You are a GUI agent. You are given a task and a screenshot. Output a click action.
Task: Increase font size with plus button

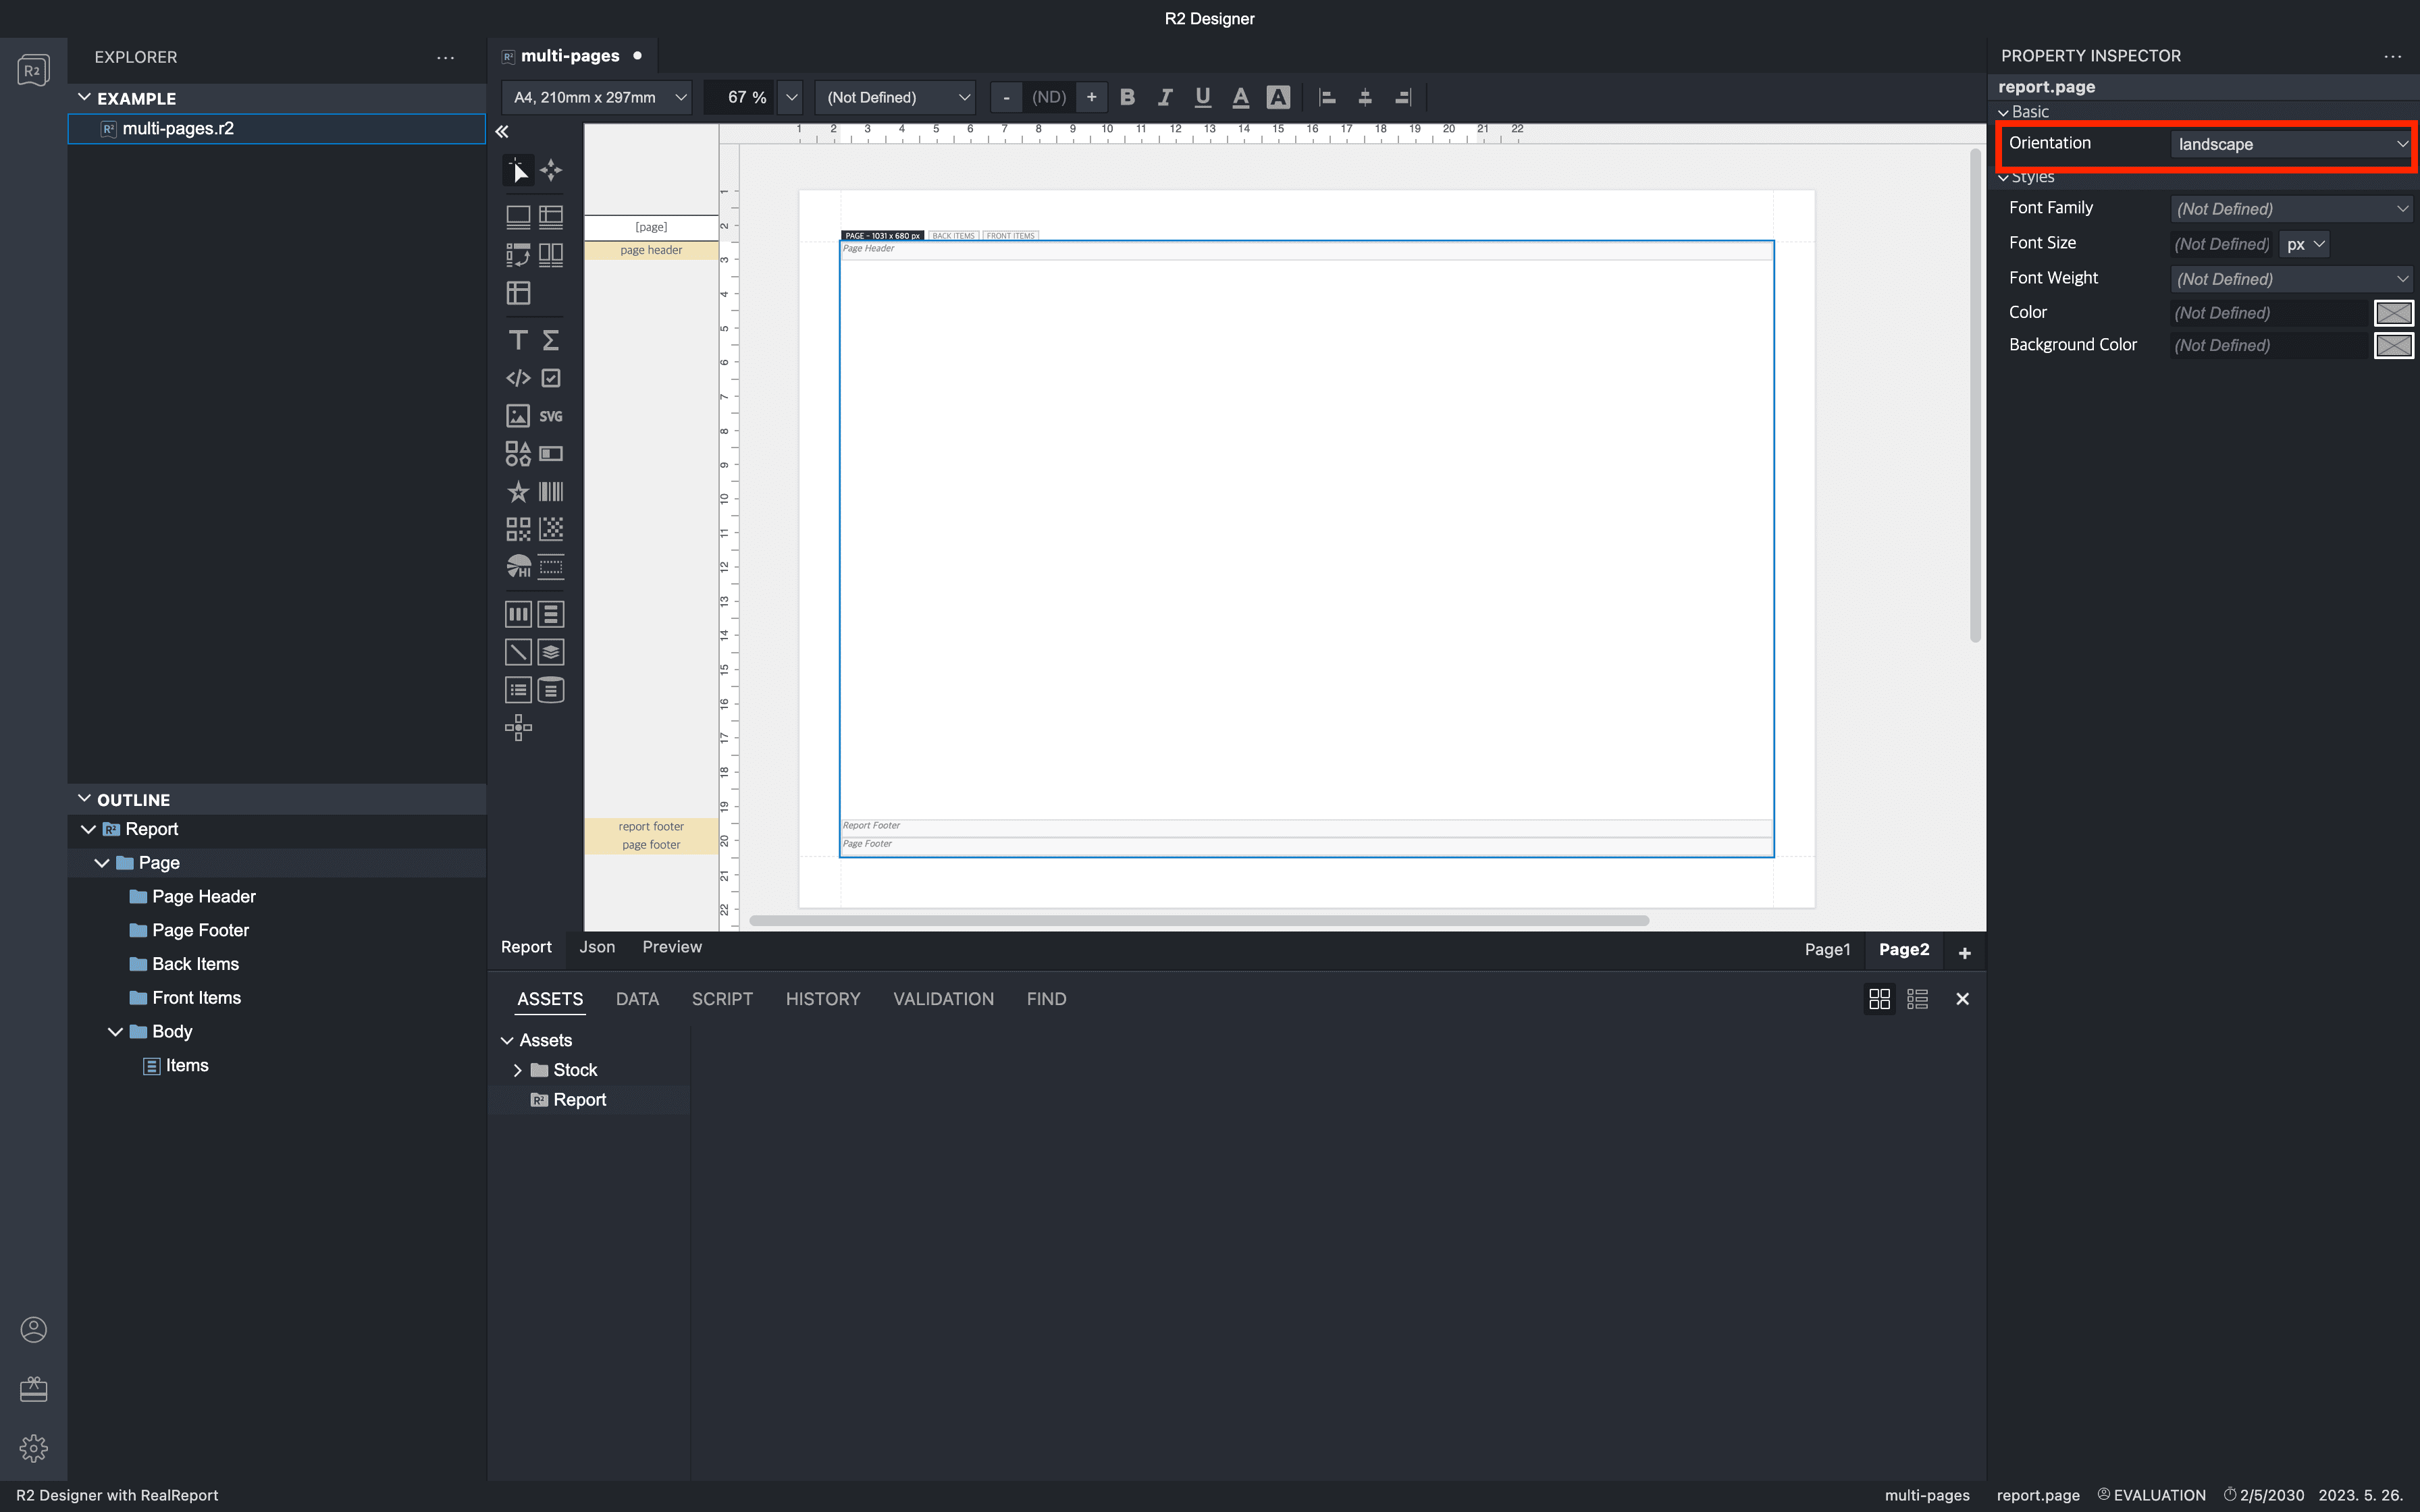click(x=1092, y=97)
